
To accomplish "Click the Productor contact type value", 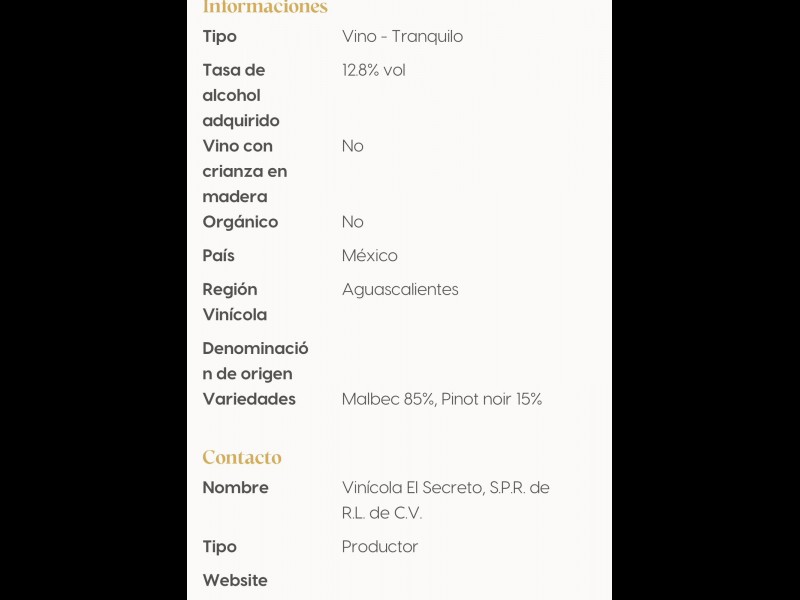I will point(380,547).
